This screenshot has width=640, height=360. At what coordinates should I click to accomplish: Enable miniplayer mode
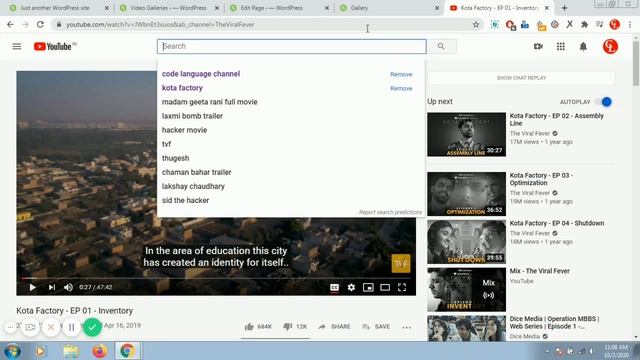tap(368, 287)
